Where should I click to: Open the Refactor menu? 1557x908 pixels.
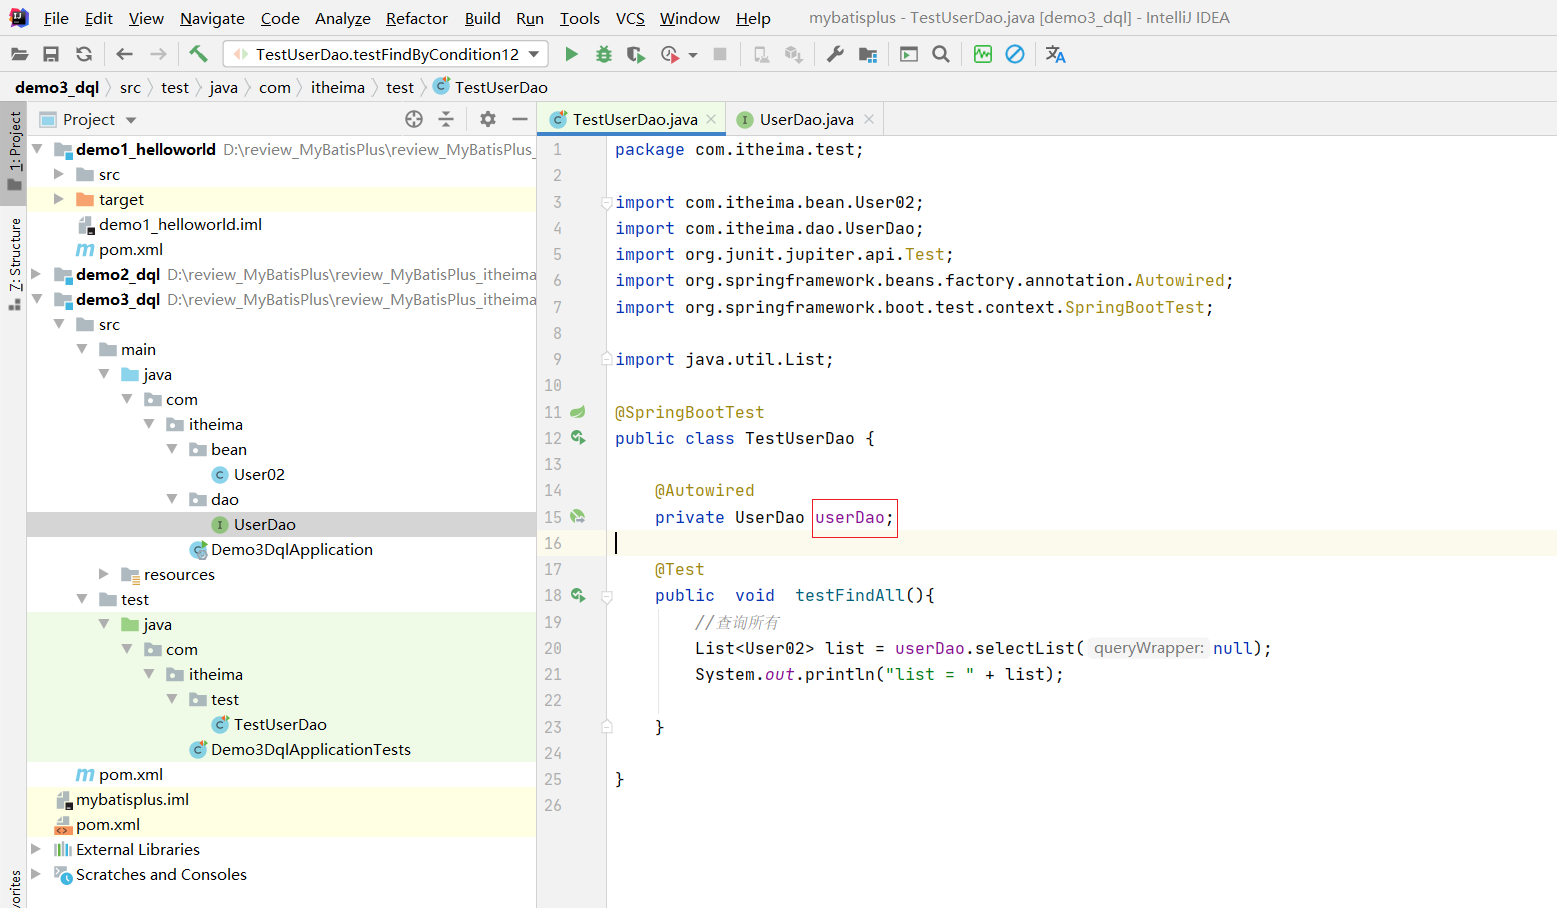(416, 18)
